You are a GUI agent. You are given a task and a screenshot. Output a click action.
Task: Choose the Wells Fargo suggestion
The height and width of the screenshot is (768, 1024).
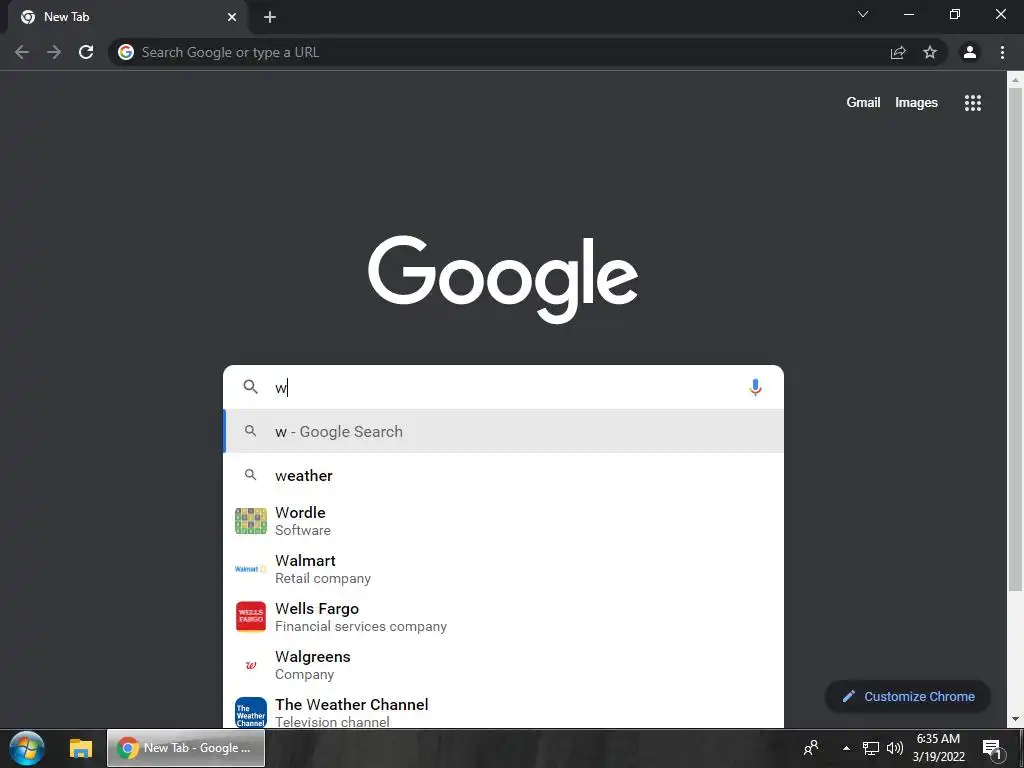point(503,617)
